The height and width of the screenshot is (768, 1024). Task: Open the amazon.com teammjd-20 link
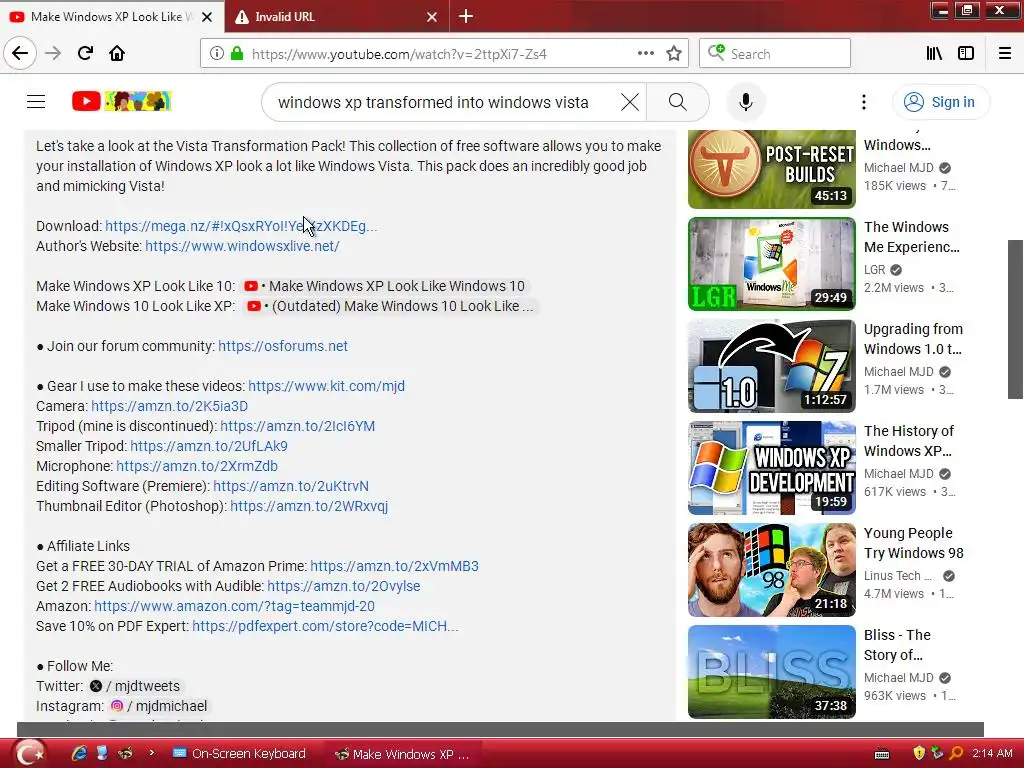(234, 606)
